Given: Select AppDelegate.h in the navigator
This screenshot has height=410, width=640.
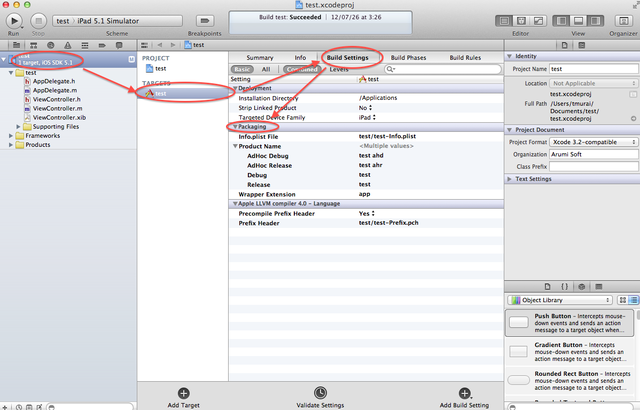Looking at the screenshot, I should click(54, 81).
